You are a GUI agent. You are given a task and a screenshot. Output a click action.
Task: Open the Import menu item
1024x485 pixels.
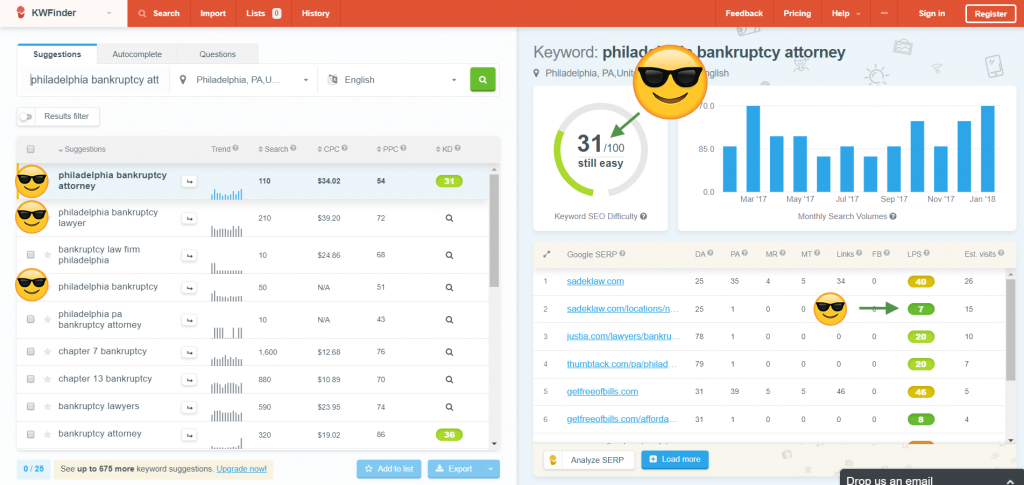click(212, 13)
